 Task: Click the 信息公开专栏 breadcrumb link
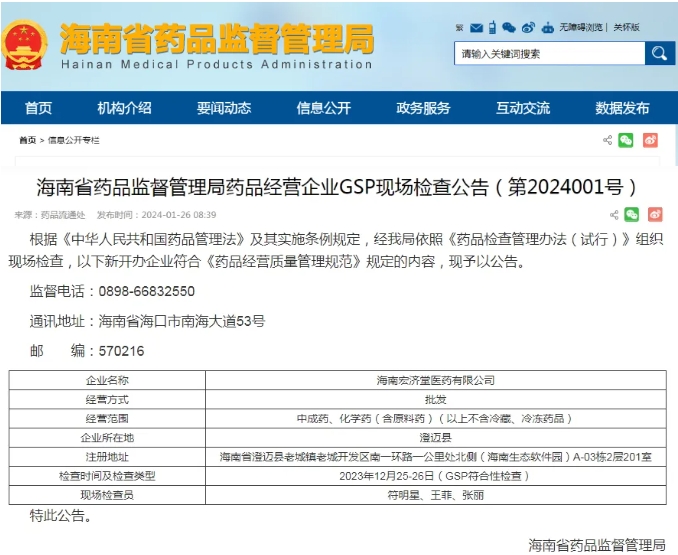(x=74, y=141)
